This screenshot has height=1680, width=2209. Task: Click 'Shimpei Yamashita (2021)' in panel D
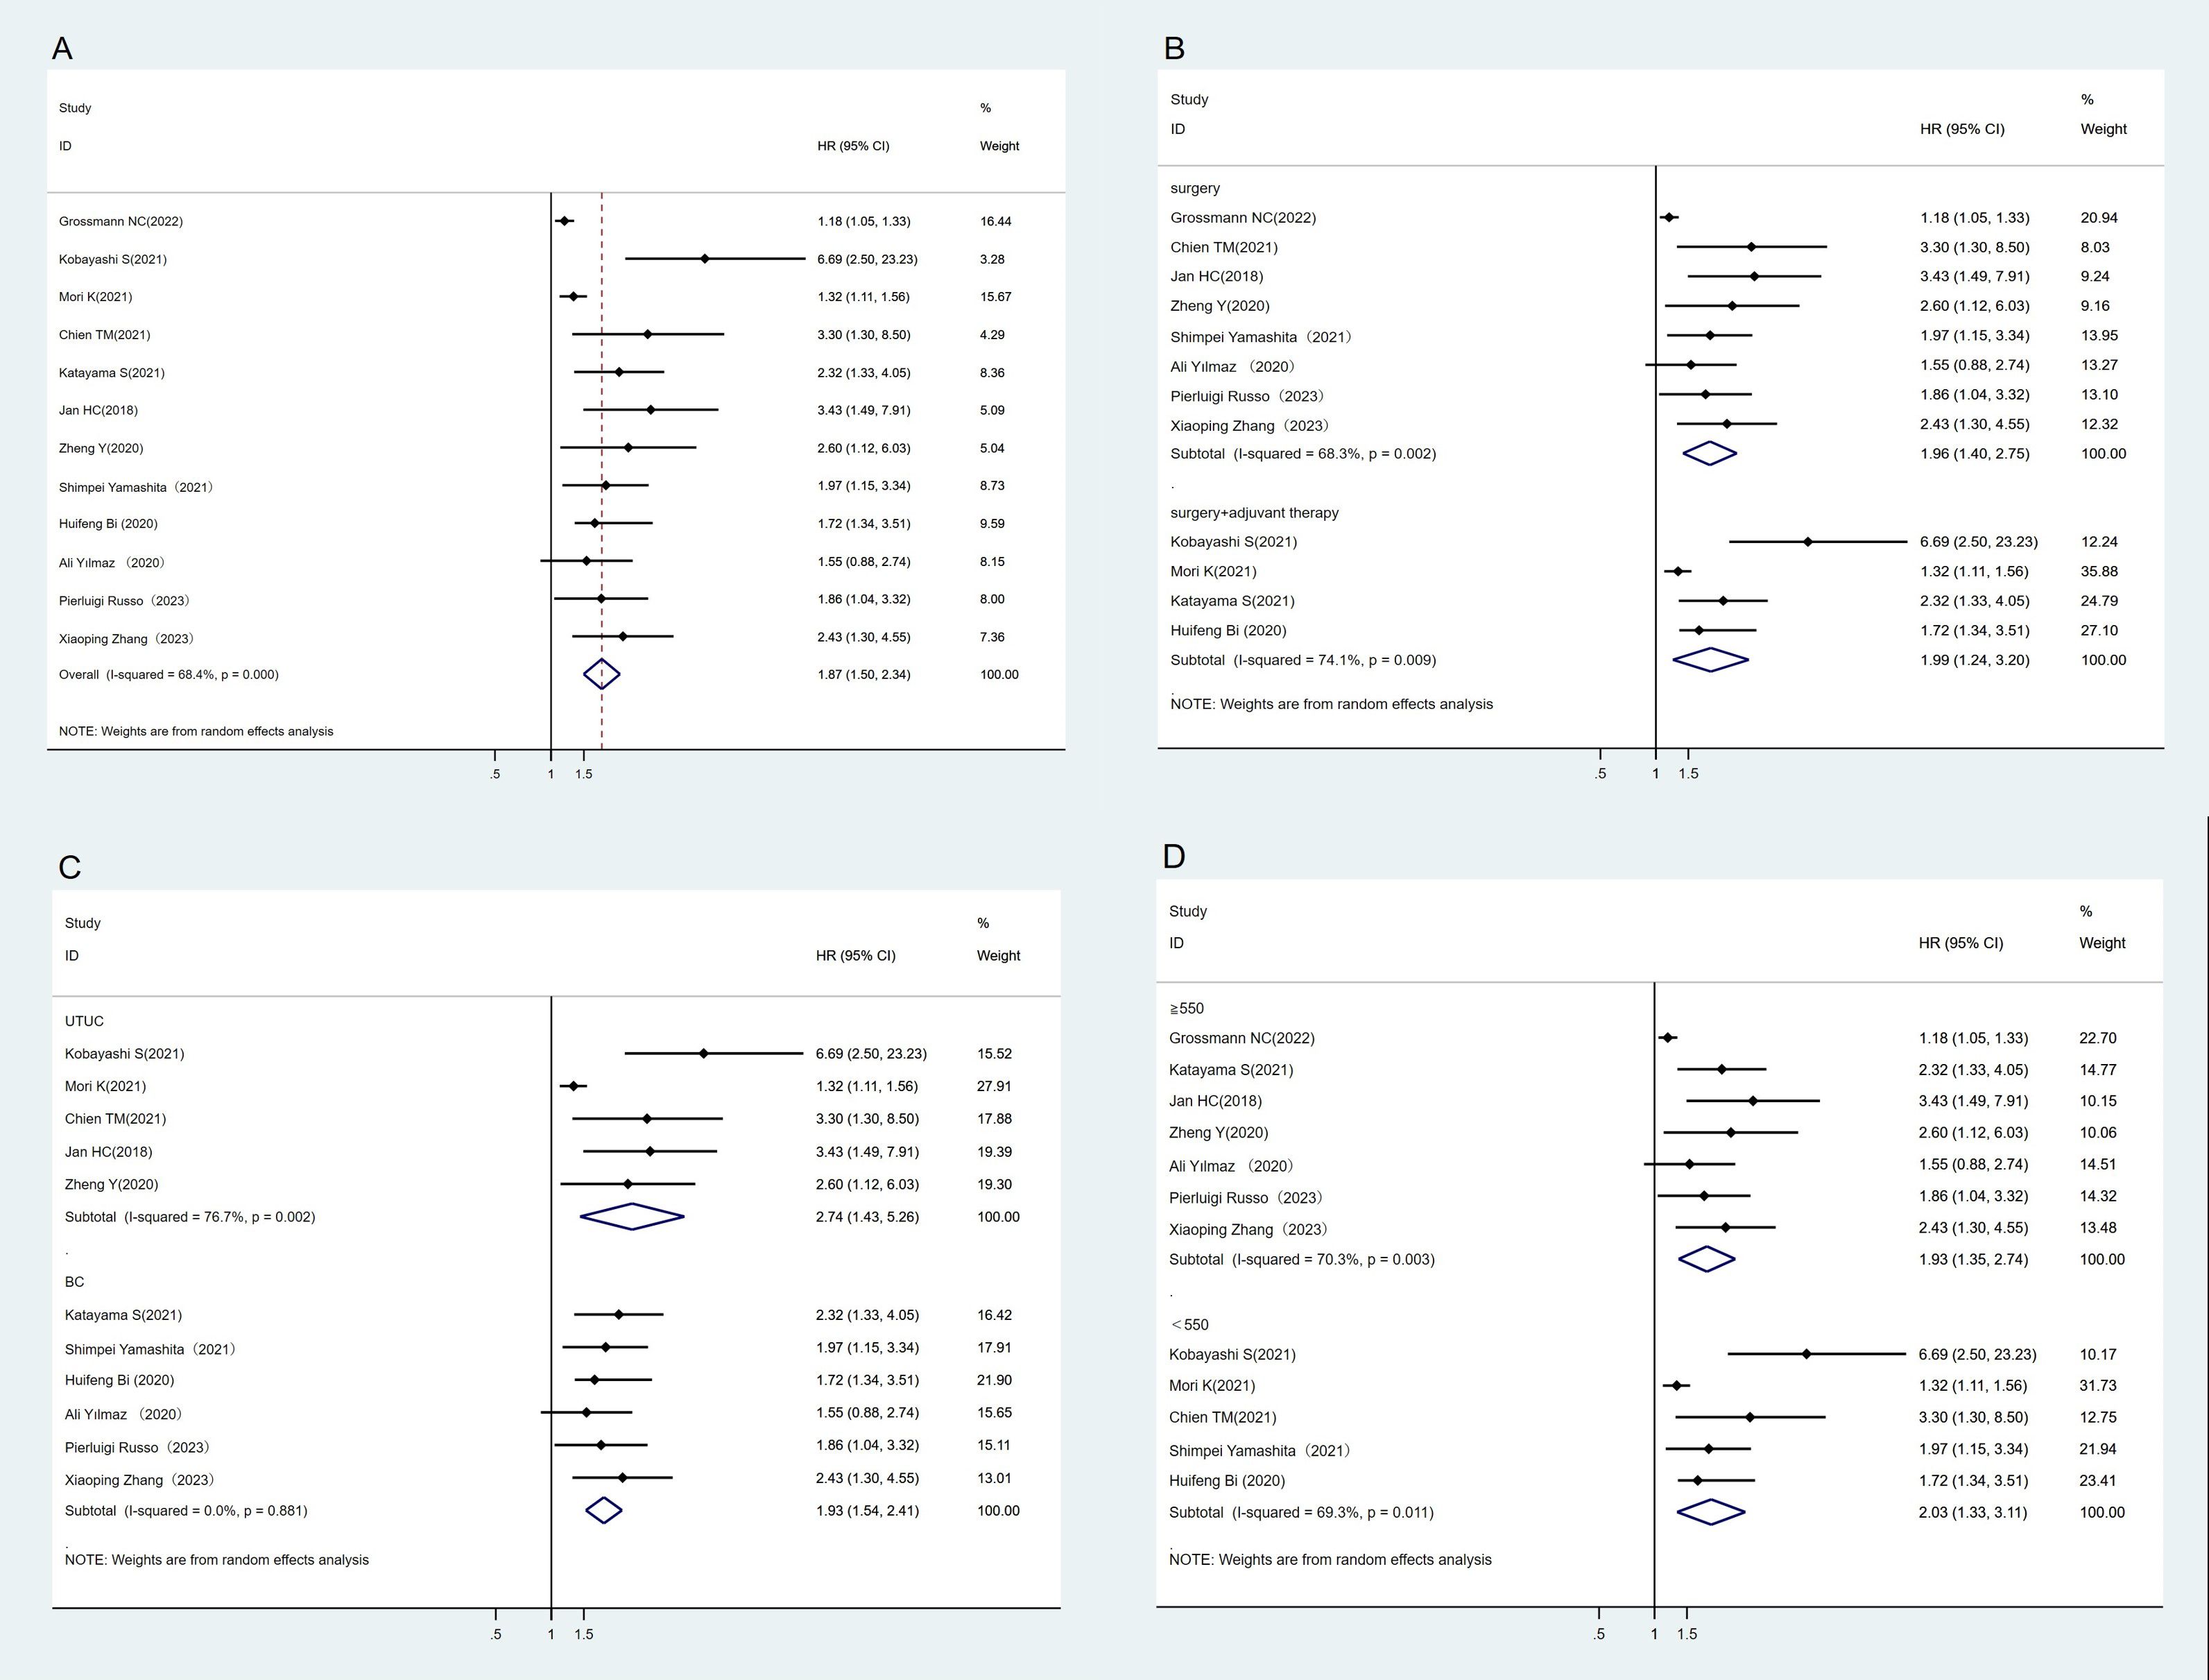click(x=1259, y=1451)
